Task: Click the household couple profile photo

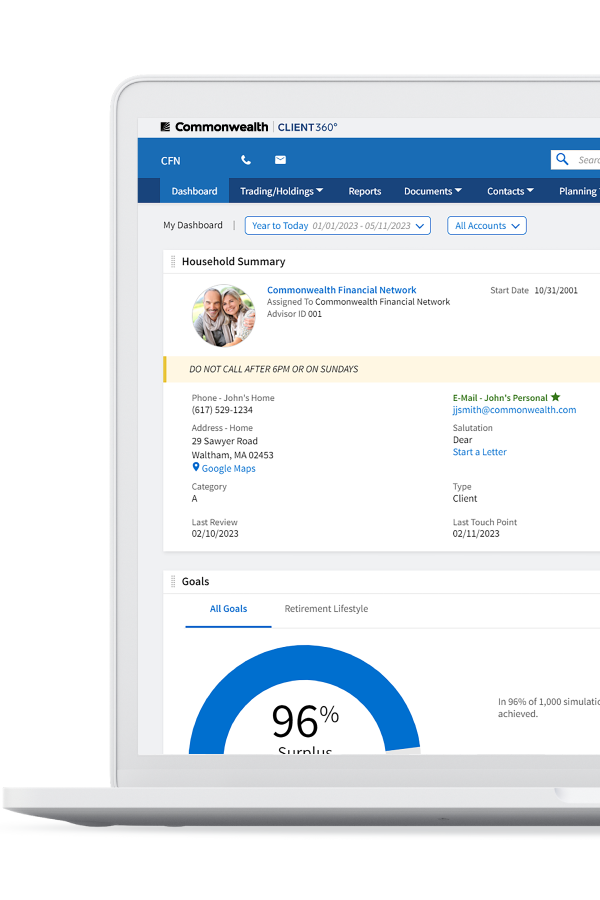Action: point(223,316)
